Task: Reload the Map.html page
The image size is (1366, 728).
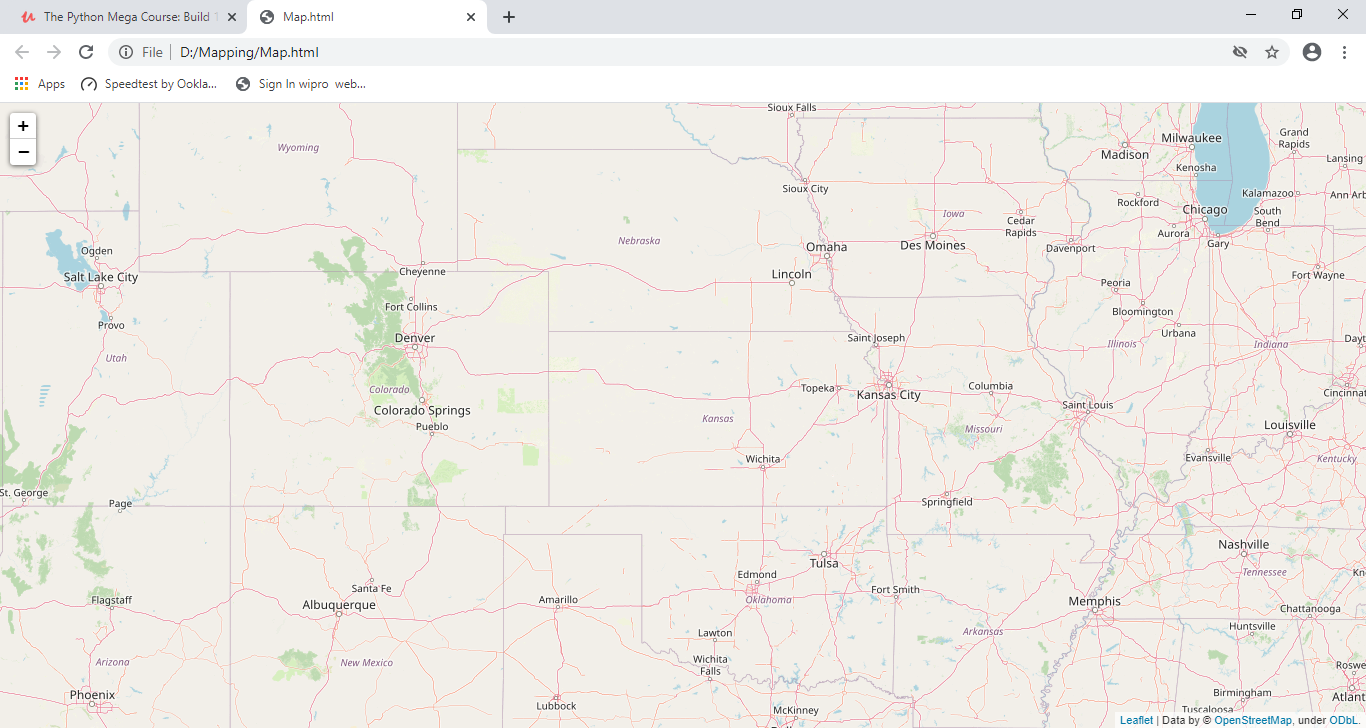Action: pyautogui.click(x=86, y=51)
